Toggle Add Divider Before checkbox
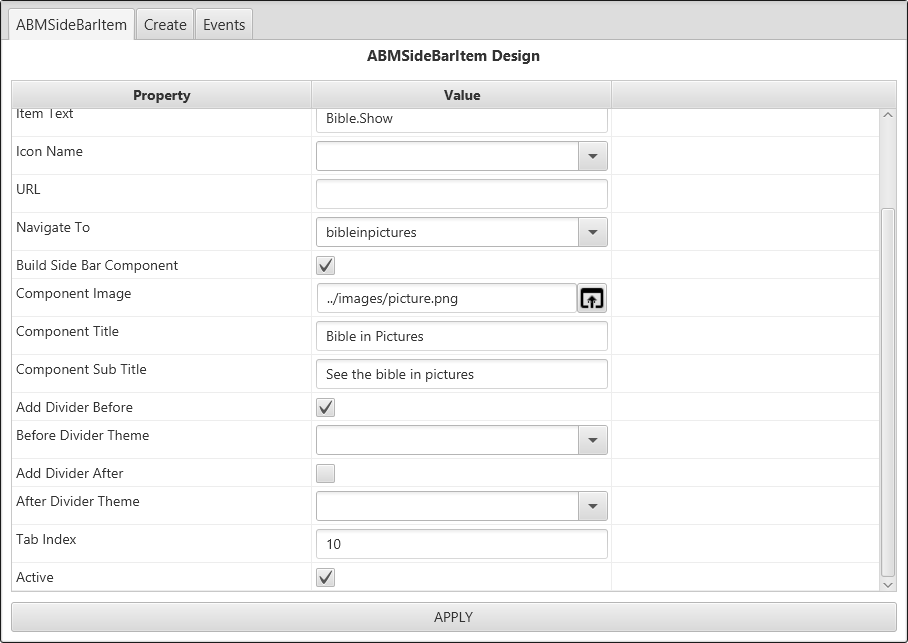The height and width of the screenshot is (643, 908). tap(325, 407)
